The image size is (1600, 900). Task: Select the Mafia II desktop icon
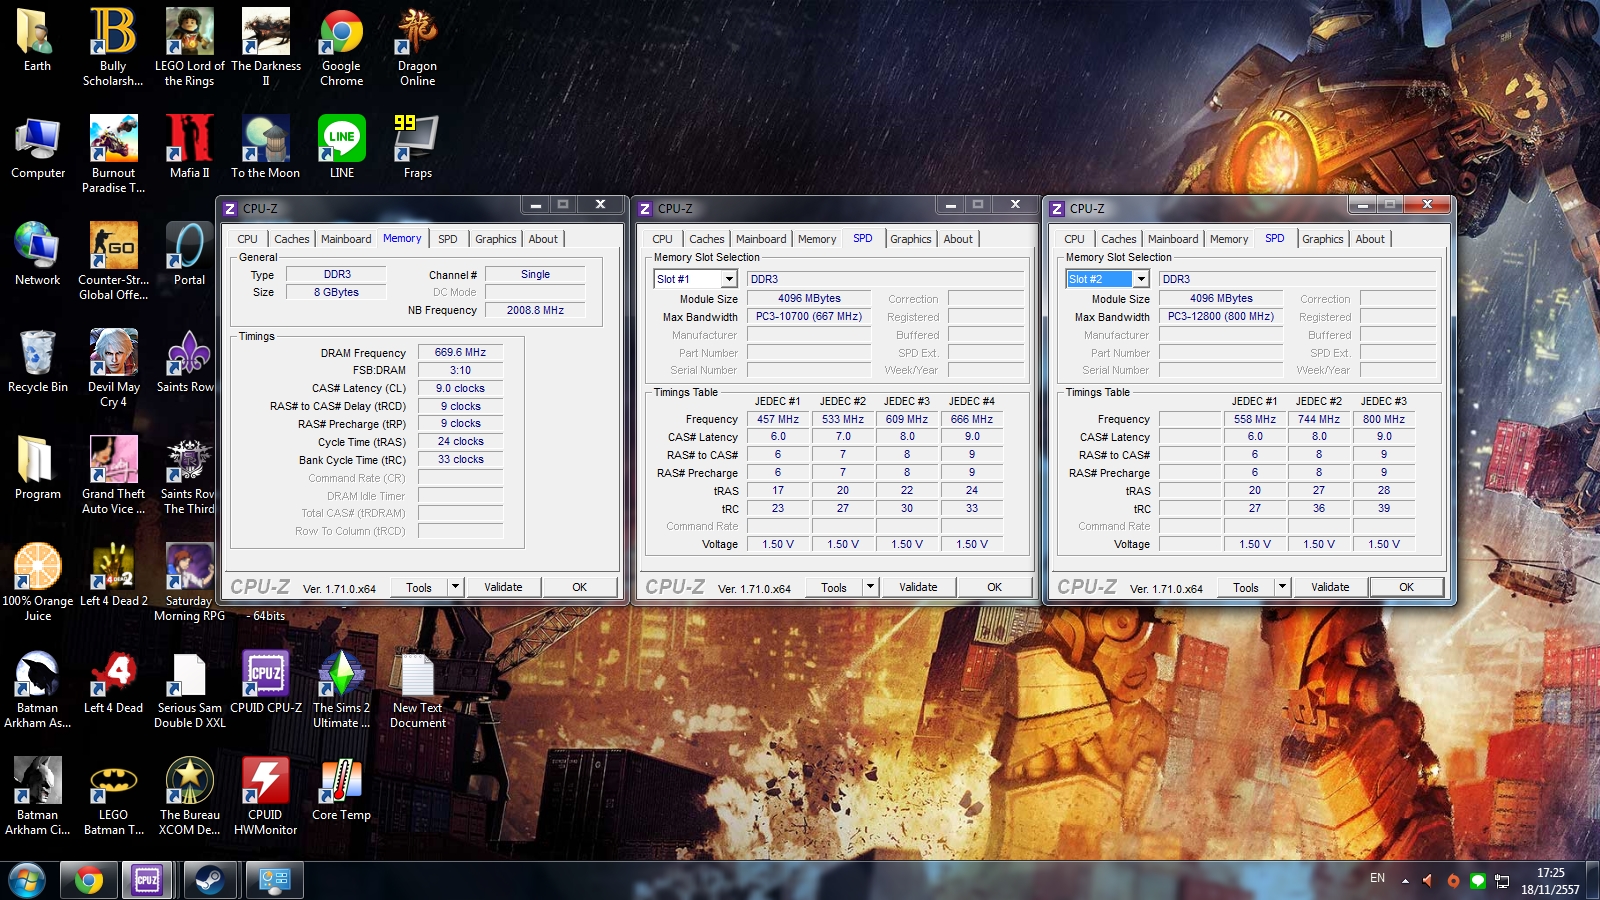[189, 147]
